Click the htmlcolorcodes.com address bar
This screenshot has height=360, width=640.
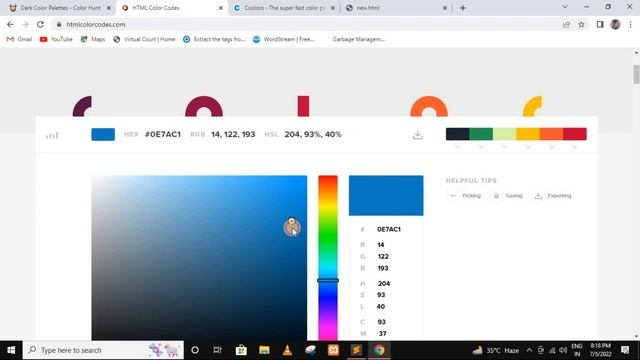(310, 24)
